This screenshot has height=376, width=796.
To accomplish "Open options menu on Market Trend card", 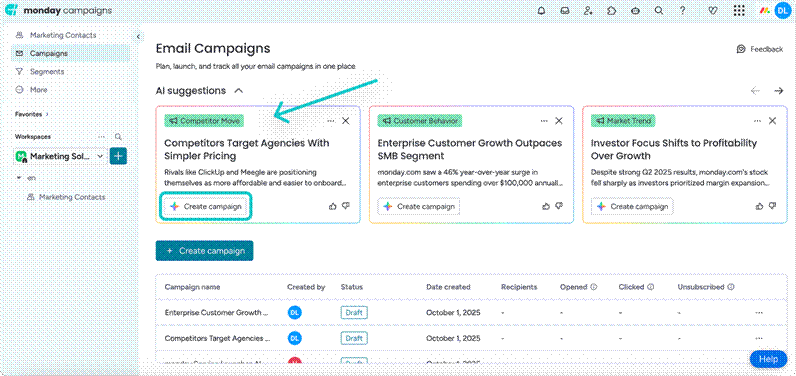I will [757, 121].
